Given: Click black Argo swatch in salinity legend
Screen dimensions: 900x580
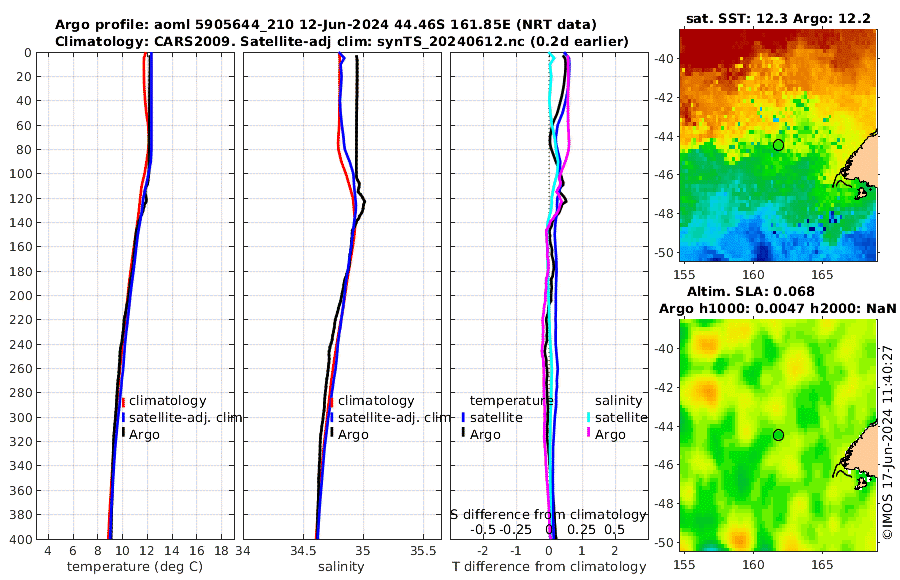Looking at the screenshot, I should click(332, 433).
